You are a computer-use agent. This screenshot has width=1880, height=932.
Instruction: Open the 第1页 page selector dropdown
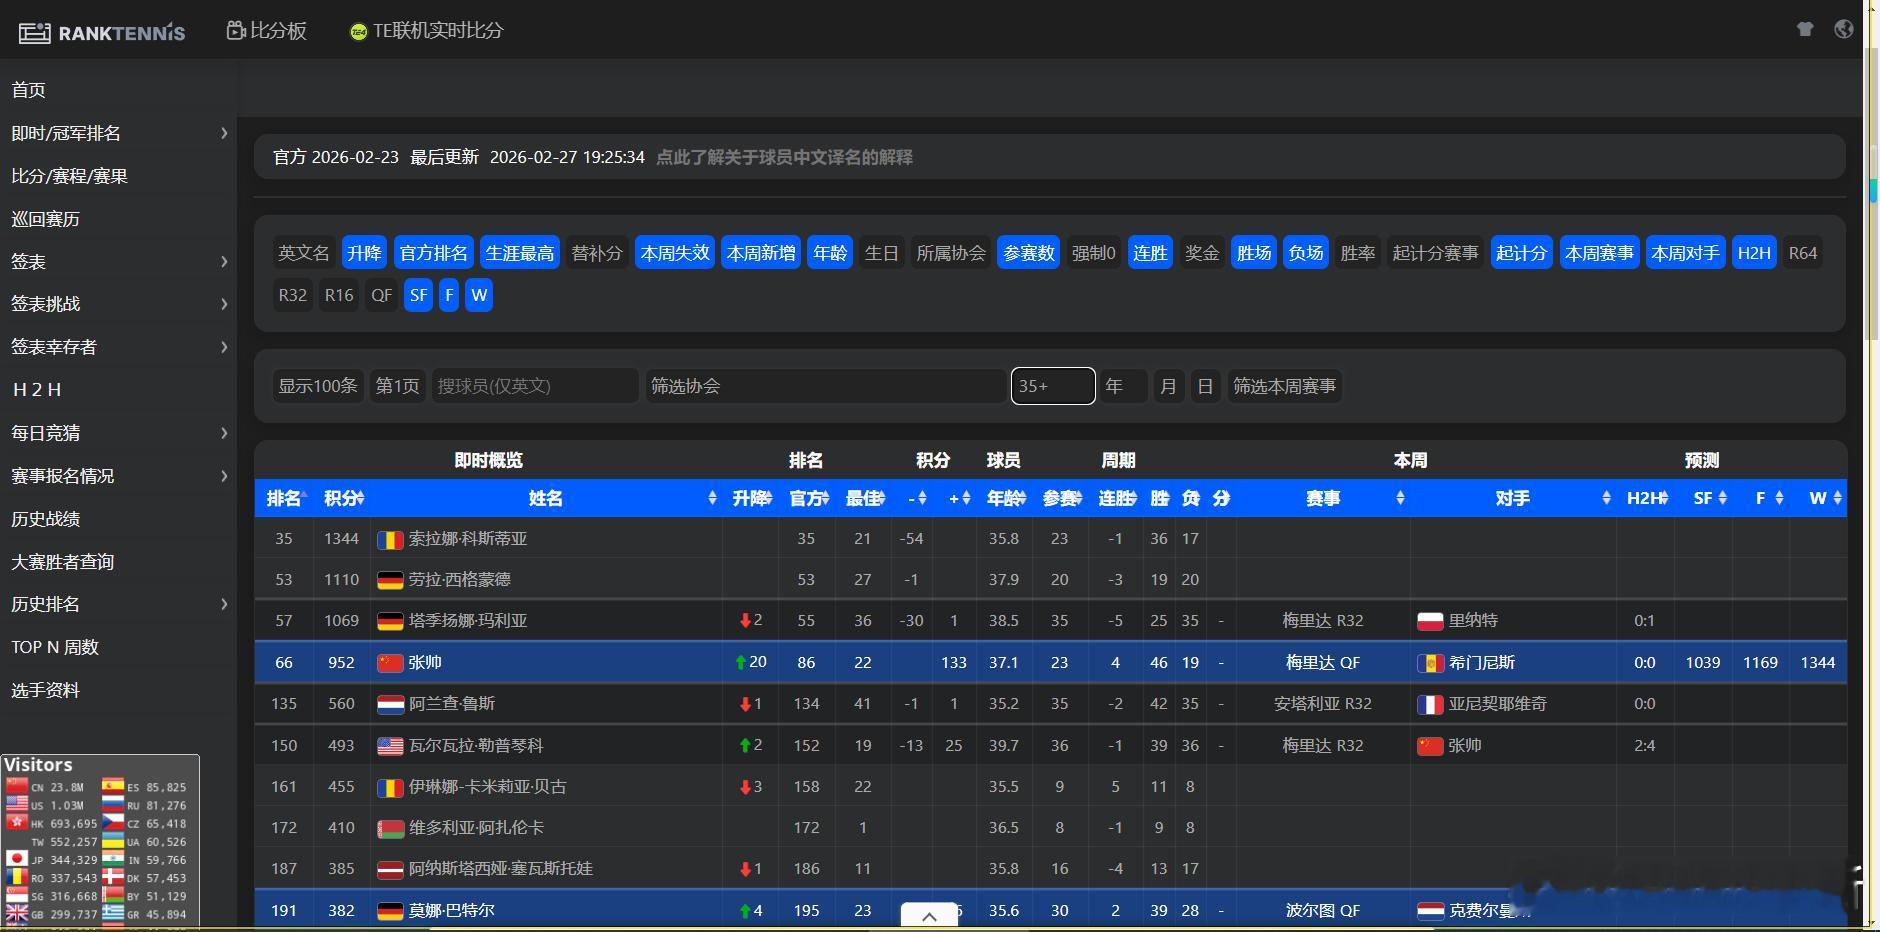397,386
